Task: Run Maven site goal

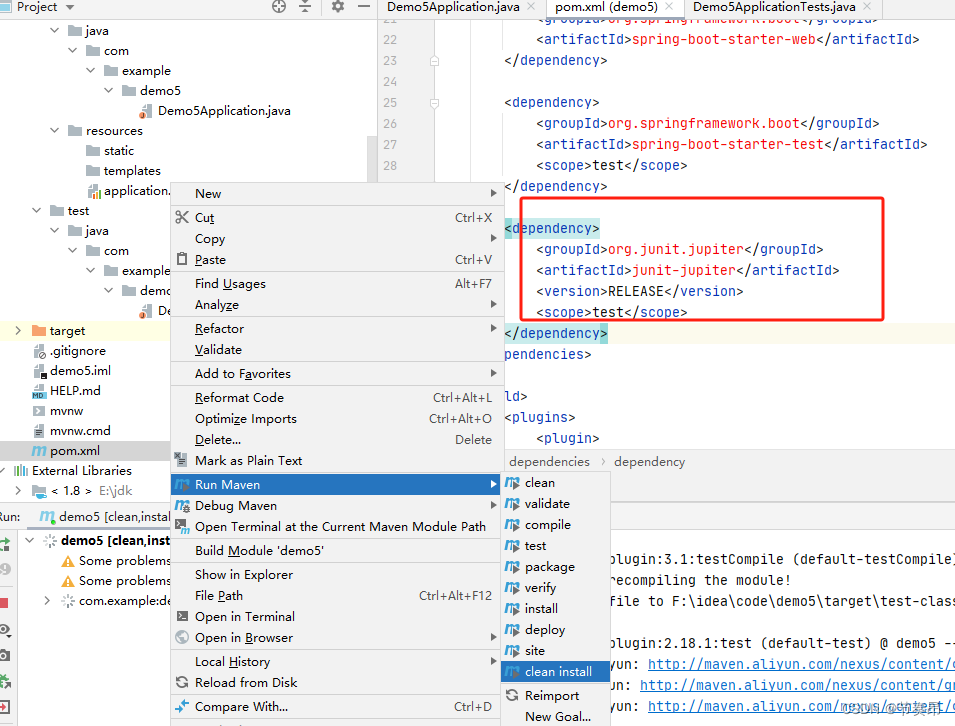Action: coord(555,651)
